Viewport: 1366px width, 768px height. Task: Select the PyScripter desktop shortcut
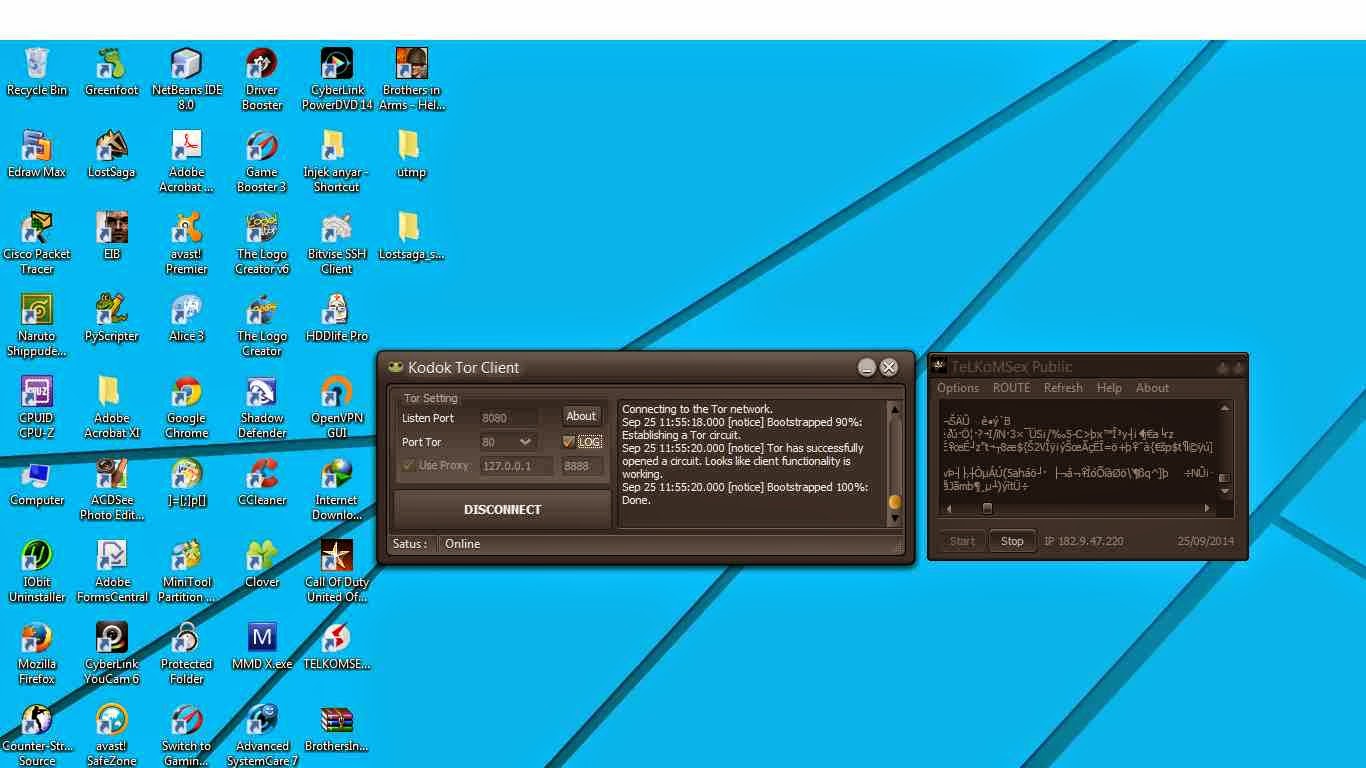click(112, 318)
